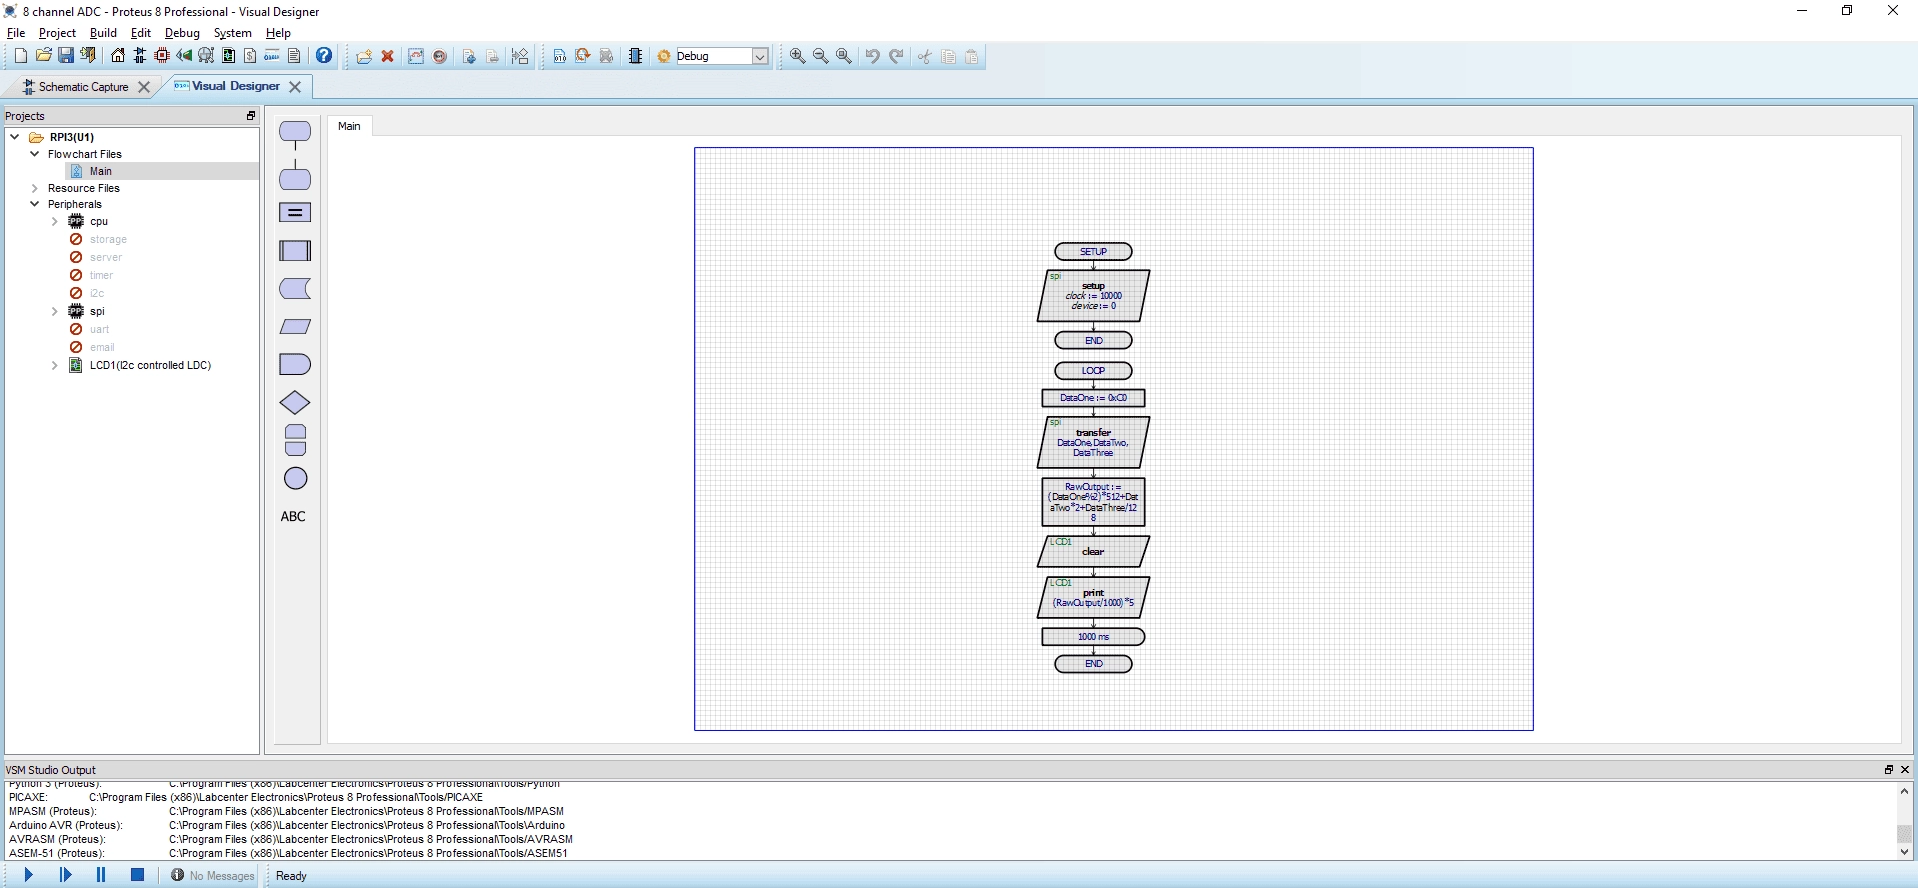Viewport: 1918px width, 888px height.
Task: Select the DataOne := 0xC0 assignment block
Action: point(1093,398)
